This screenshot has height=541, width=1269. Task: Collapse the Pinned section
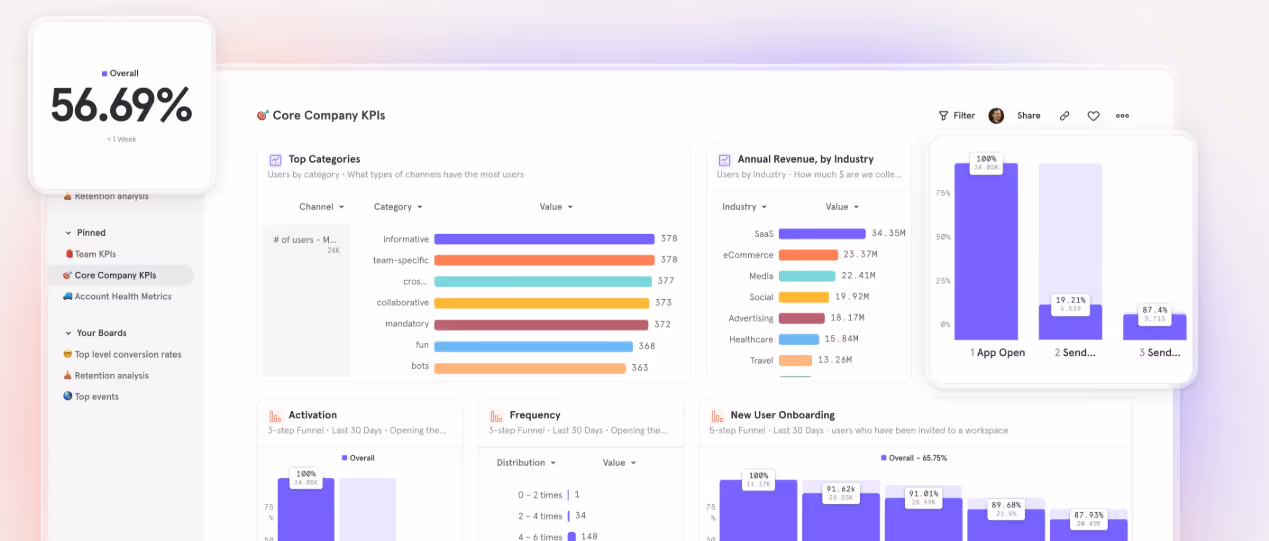click(68, 233)
